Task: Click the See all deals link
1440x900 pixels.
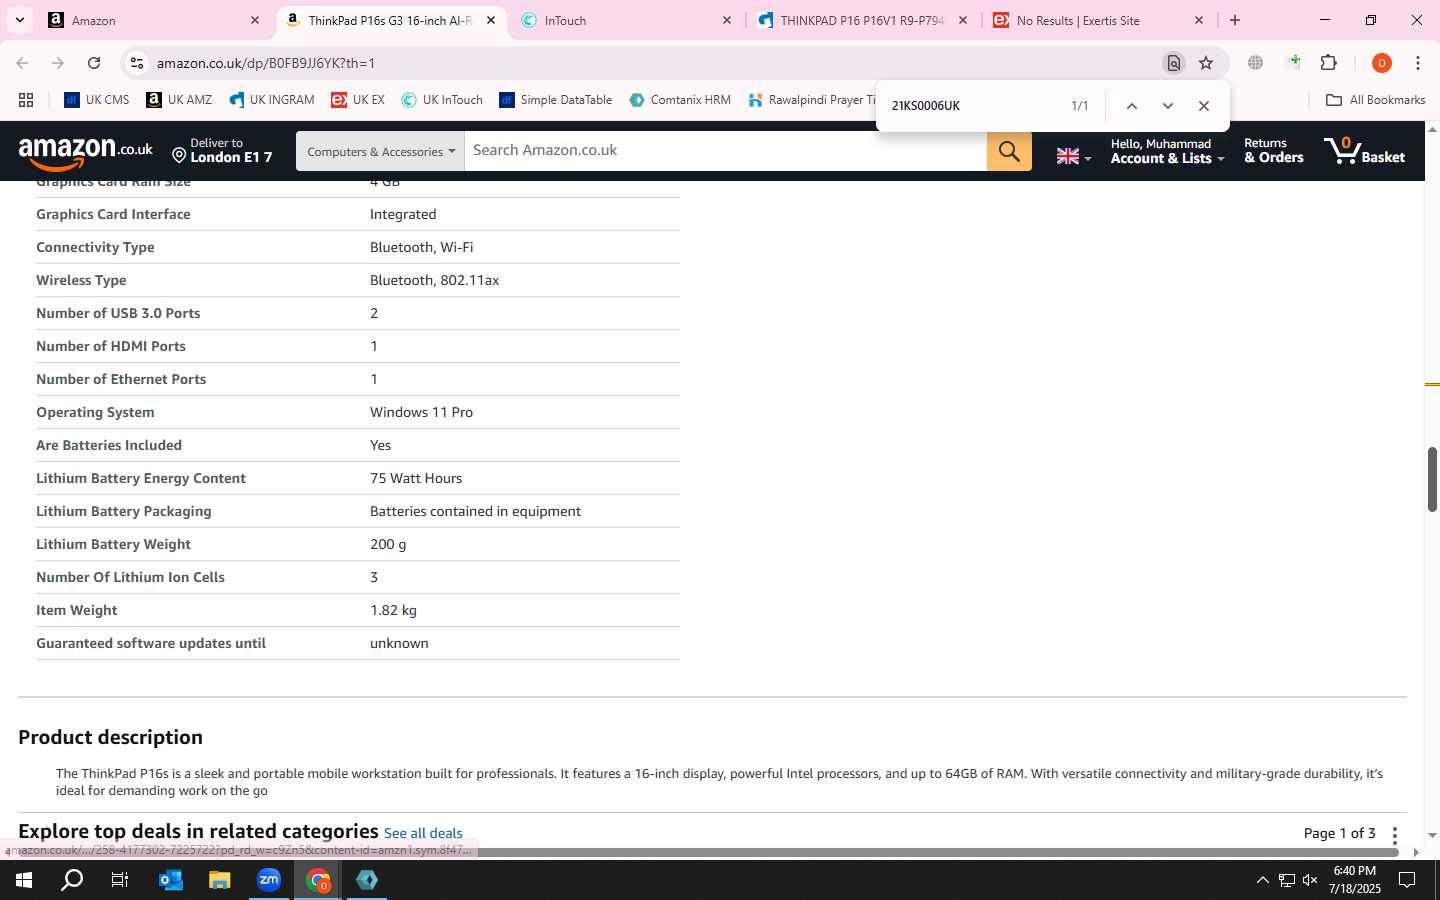Action: pyautogui.click(x=423, y=833)
